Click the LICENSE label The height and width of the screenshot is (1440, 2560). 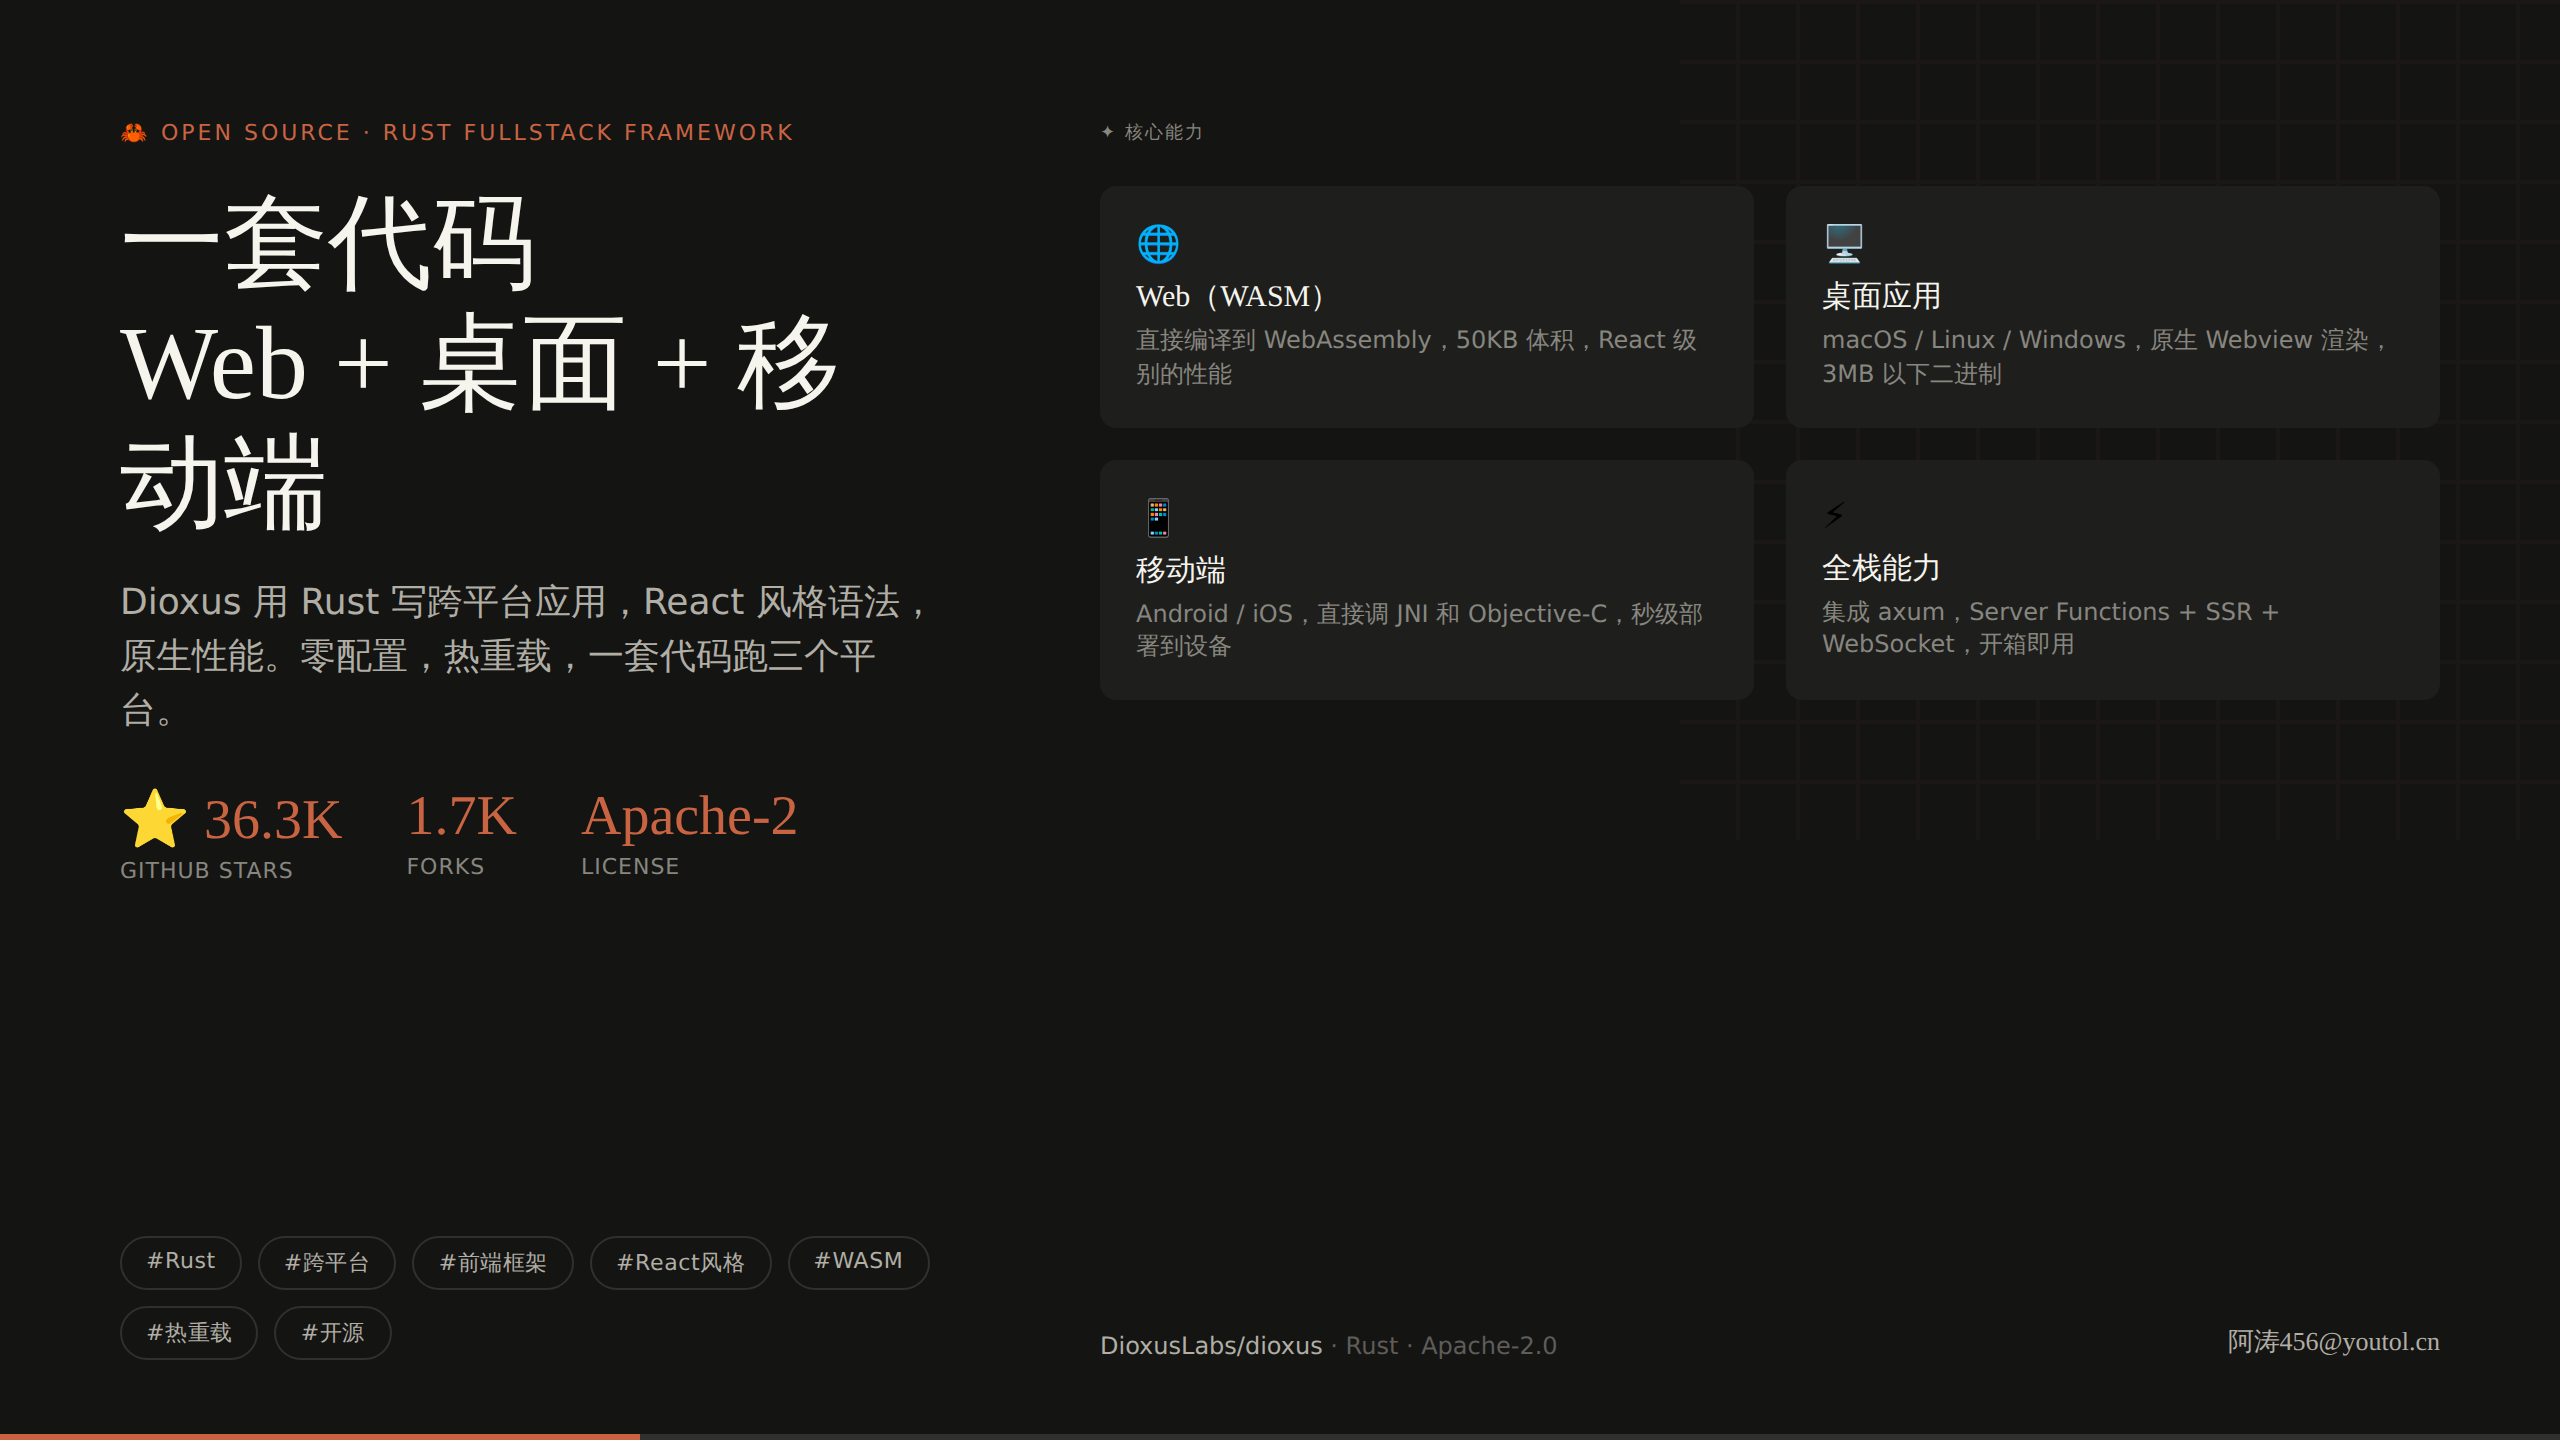(x=630, y=866)
